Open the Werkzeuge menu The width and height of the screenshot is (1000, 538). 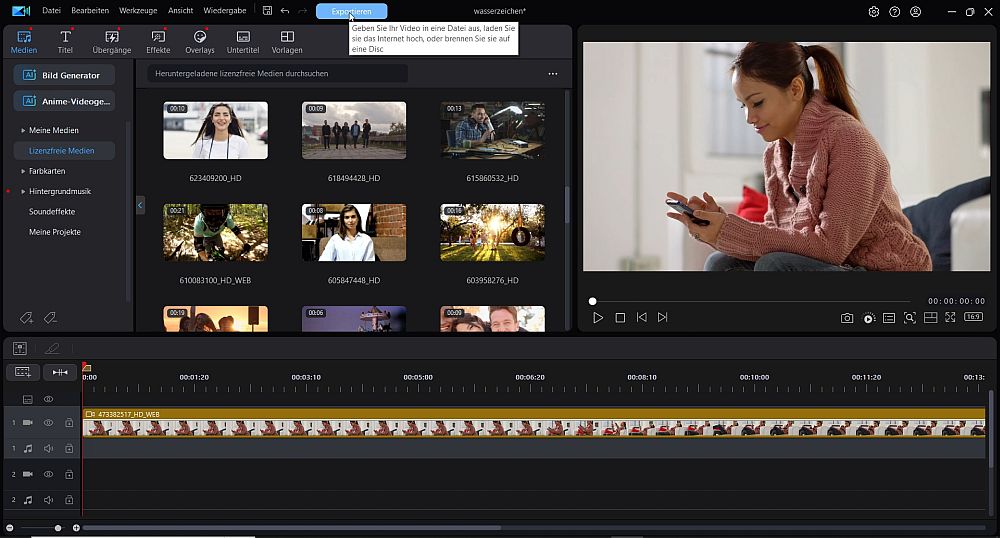(138, 11)
